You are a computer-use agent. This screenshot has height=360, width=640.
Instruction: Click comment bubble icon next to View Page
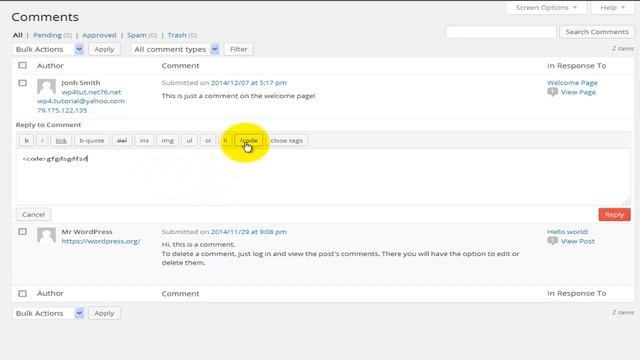tap(553, 92)
